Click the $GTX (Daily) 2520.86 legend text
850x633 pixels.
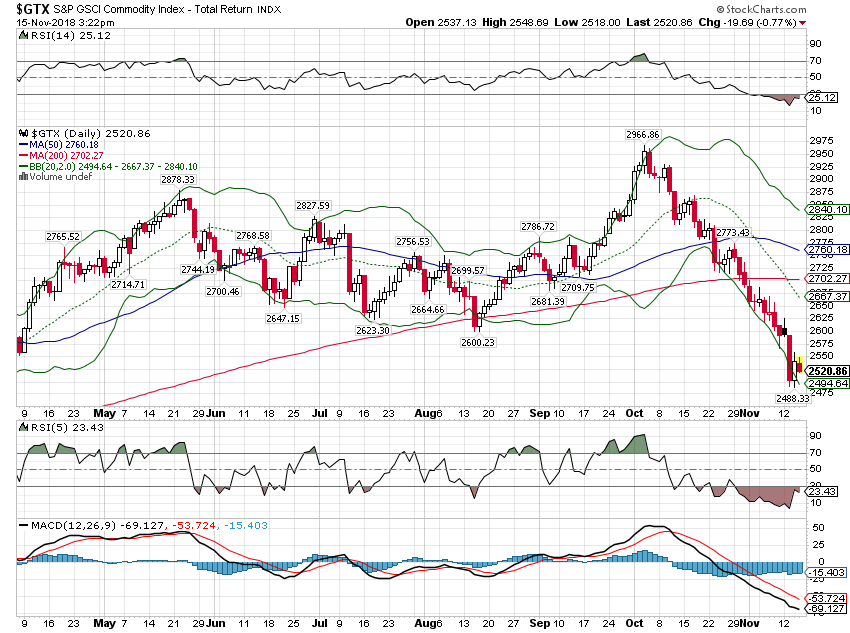coord(91,133)
